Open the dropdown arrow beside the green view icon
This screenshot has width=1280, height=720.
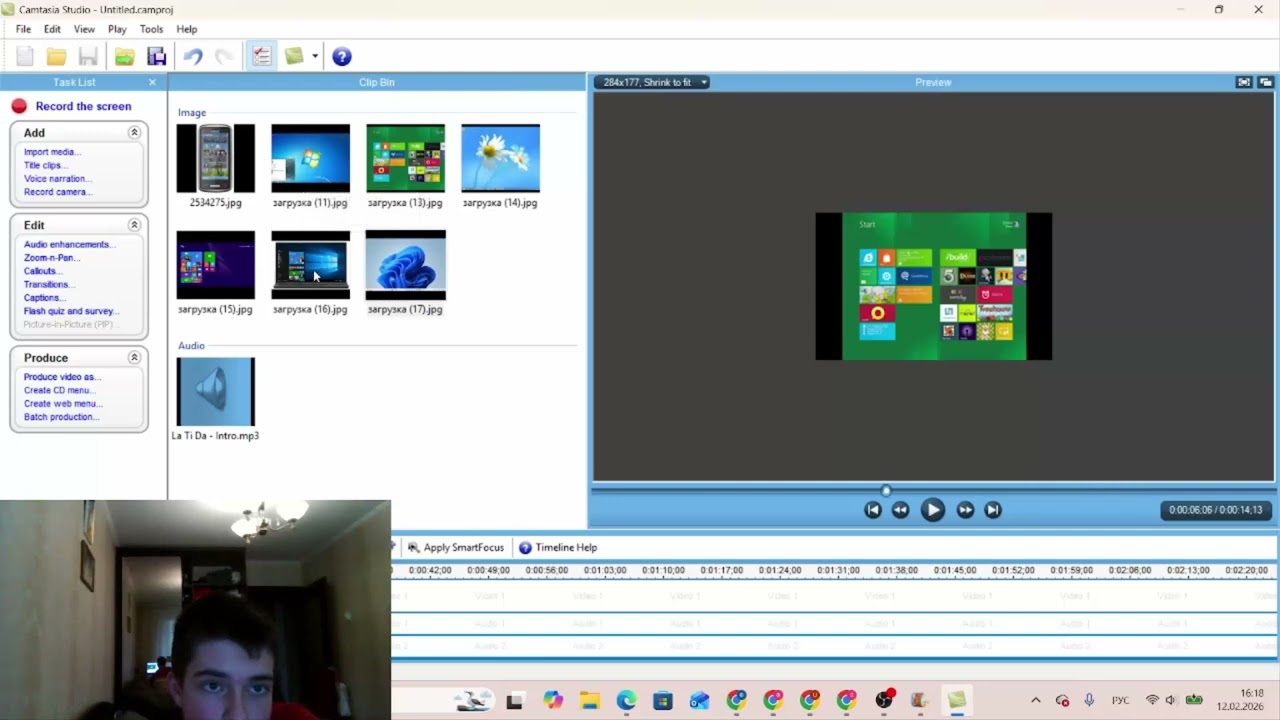point(315,57)
